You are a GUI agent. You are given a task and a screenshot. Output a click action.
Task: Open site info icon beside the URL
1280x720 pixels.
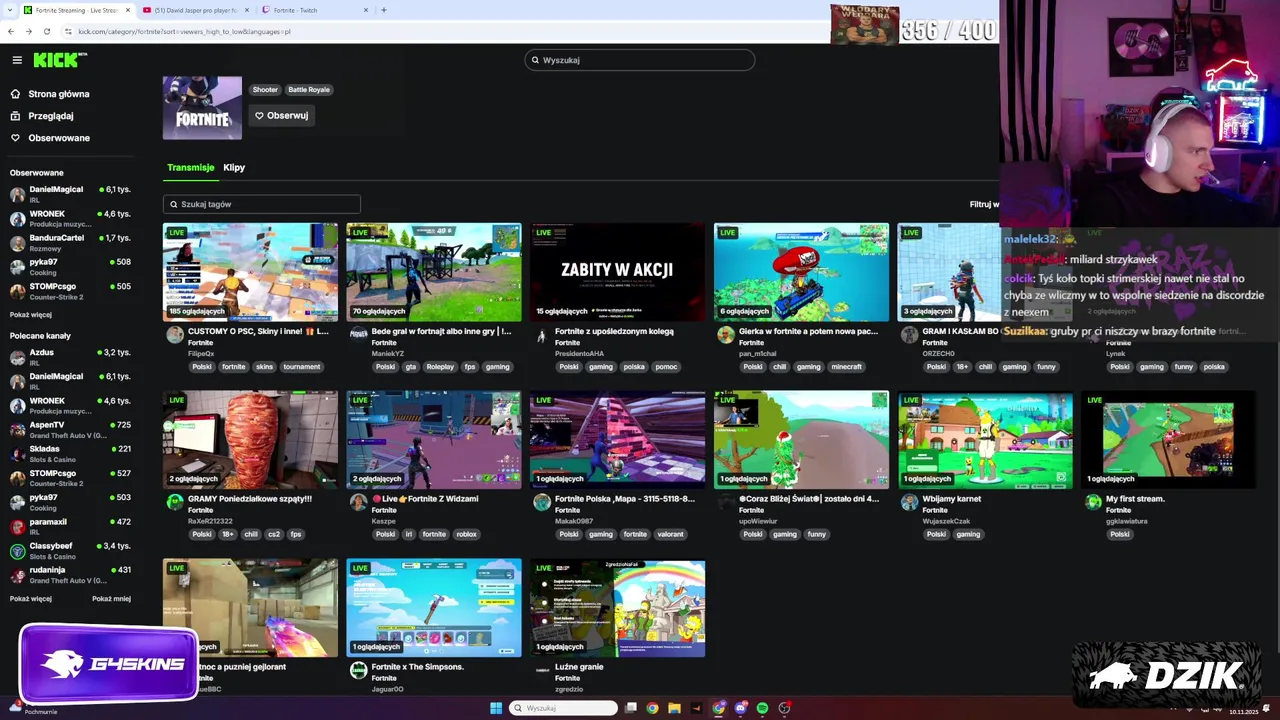coord(68,31)
